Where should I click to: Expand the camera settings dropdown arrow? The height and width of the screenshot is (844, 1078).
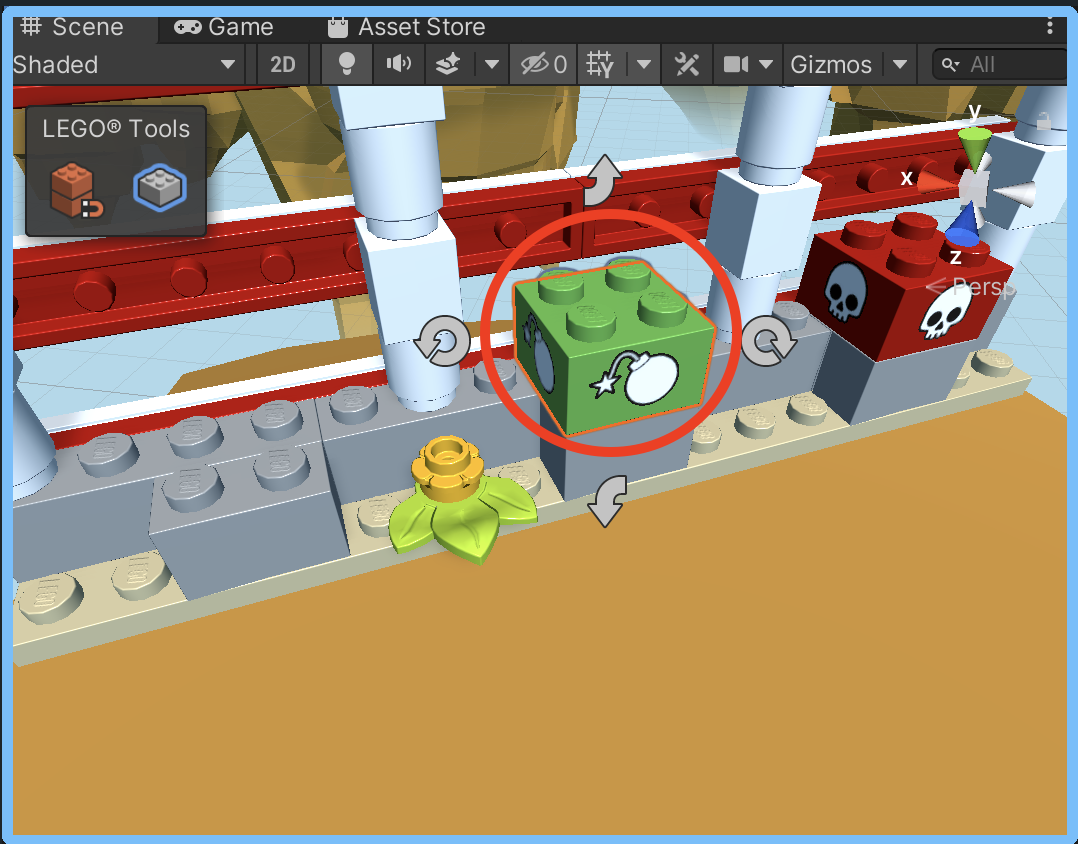[767, 65]
